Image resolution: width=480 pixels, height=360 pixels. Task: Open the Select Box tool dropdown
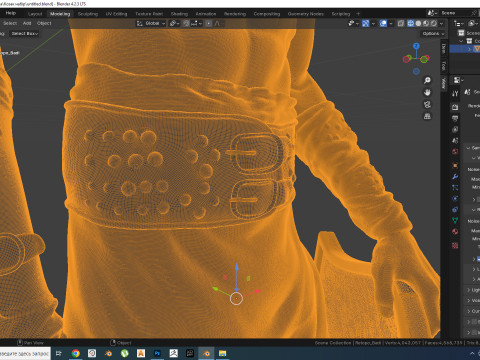[x=25, y=34]
